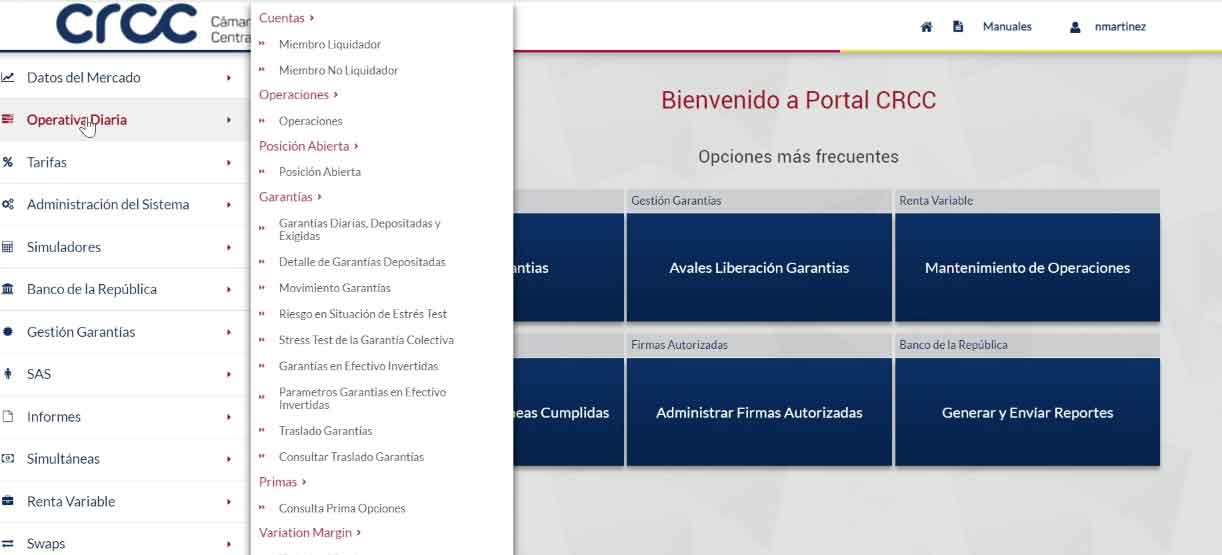Viewport: 1222px width, 555px height.
Task: Expand arrow next to Renta Variable sidebar item
Action: (x=229, y=501)
